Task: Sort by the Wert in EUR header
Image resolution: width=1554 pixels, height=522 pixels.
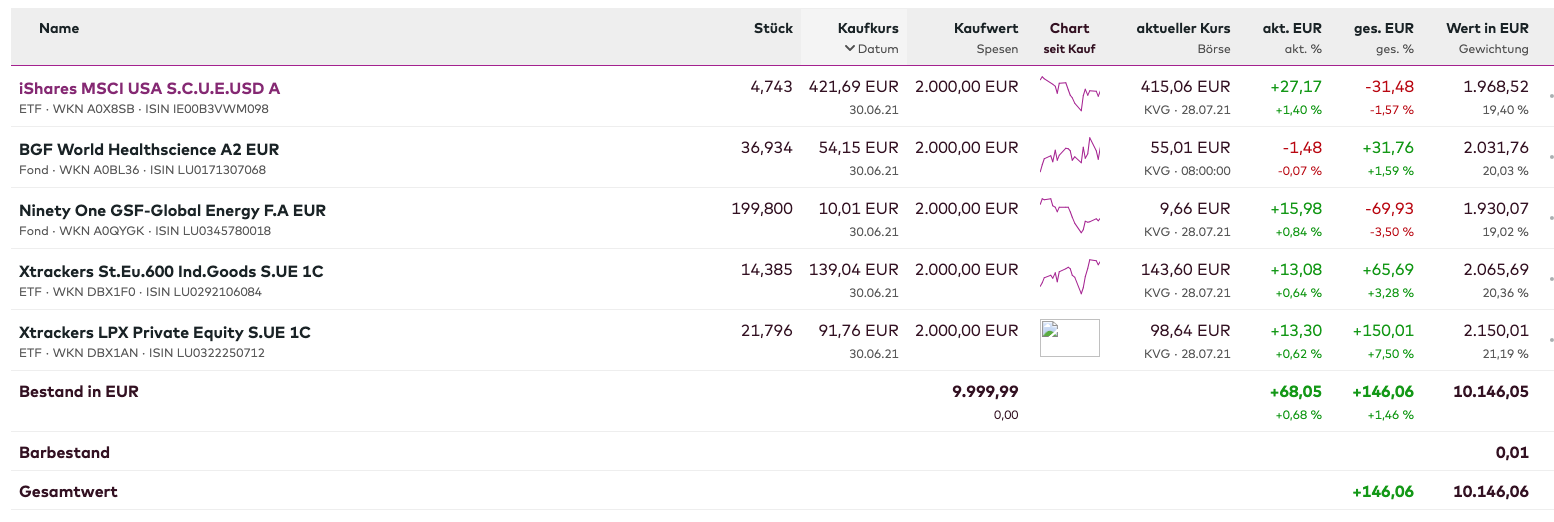Action: click(1487, 29)
